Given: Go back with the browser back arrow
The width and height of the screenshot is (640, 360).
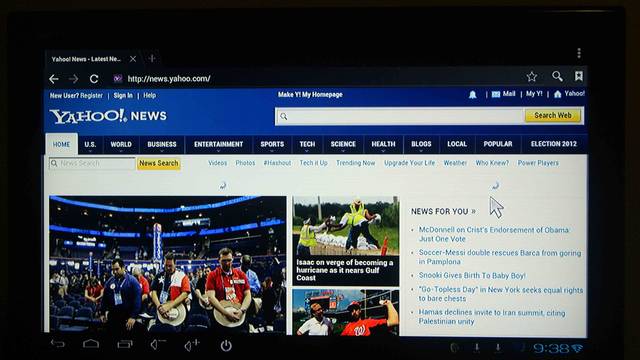Looking at the screenshot, I should click(53, 79).
